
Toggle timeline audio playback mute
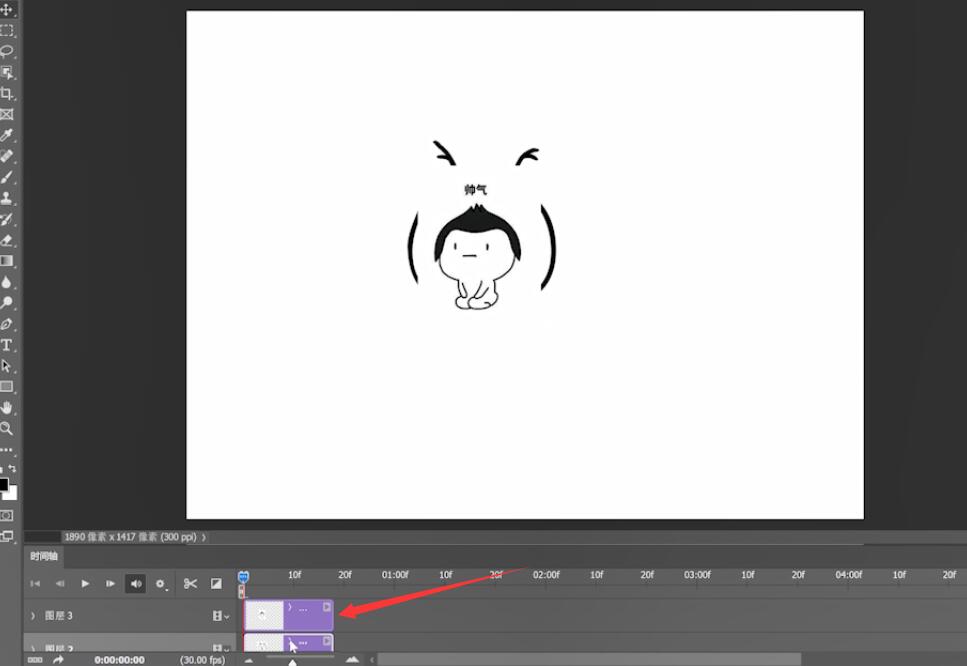pos(135,583)
